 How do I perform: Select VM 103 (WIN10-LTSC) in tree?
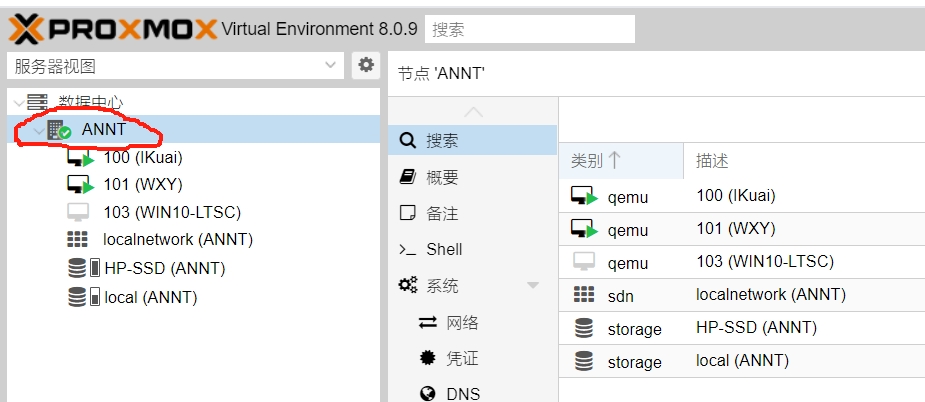coord(172,212)
